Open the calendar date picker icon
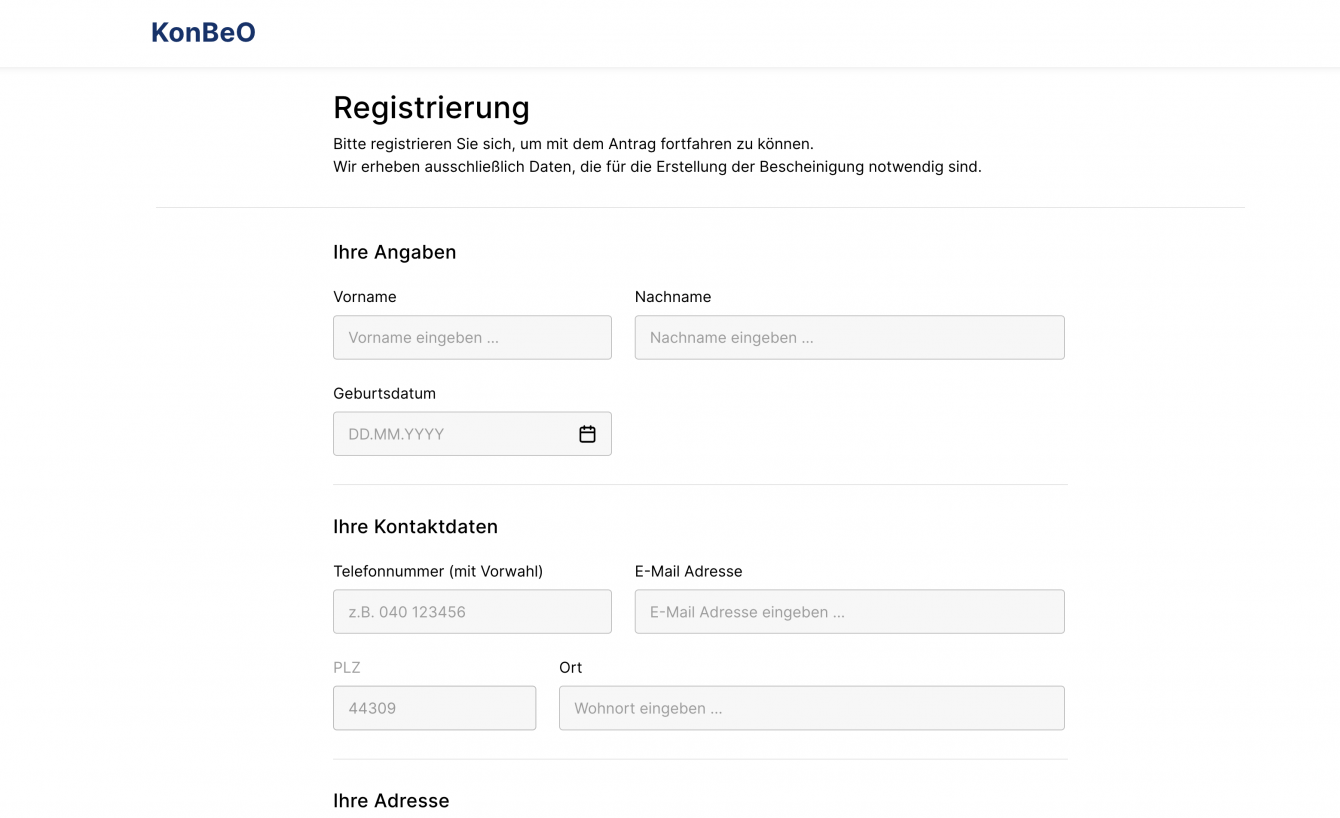 (x=587, y=434)
